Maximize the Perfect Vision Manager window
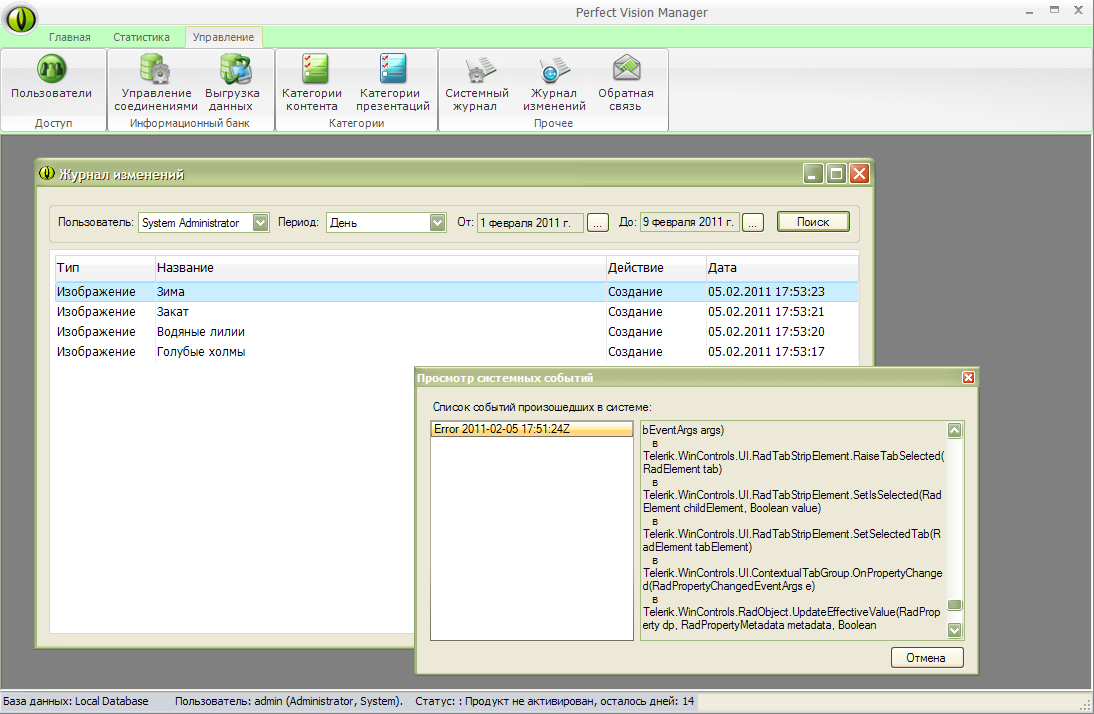The height and width of the screenshot is (714, 1094). pyautogui.click(x=1054, y=10)
